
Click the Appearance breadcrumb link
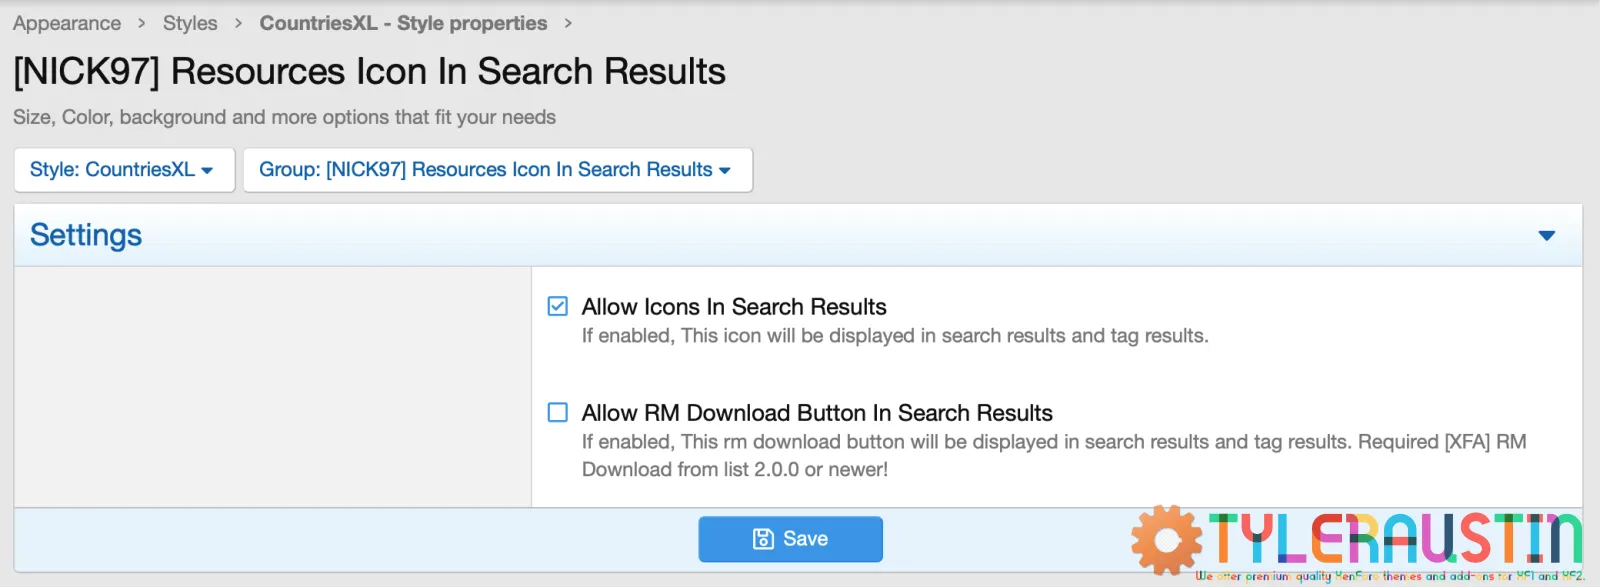pos(67,23)
